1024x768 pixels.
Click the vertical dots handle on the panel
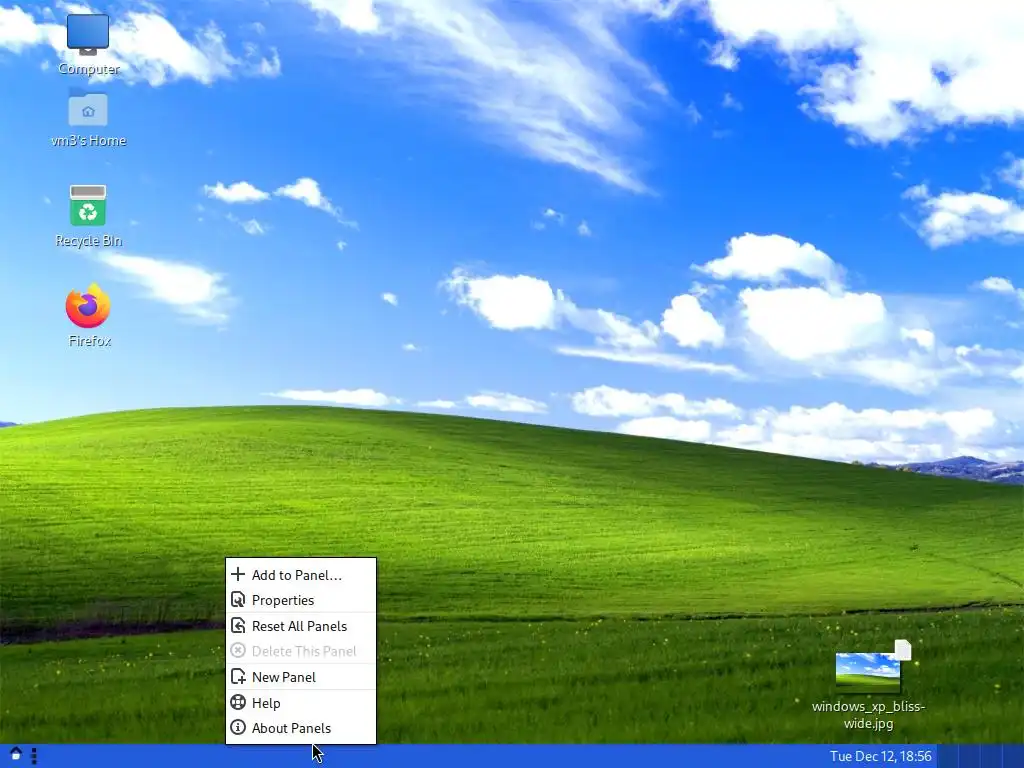pos(34,756)
